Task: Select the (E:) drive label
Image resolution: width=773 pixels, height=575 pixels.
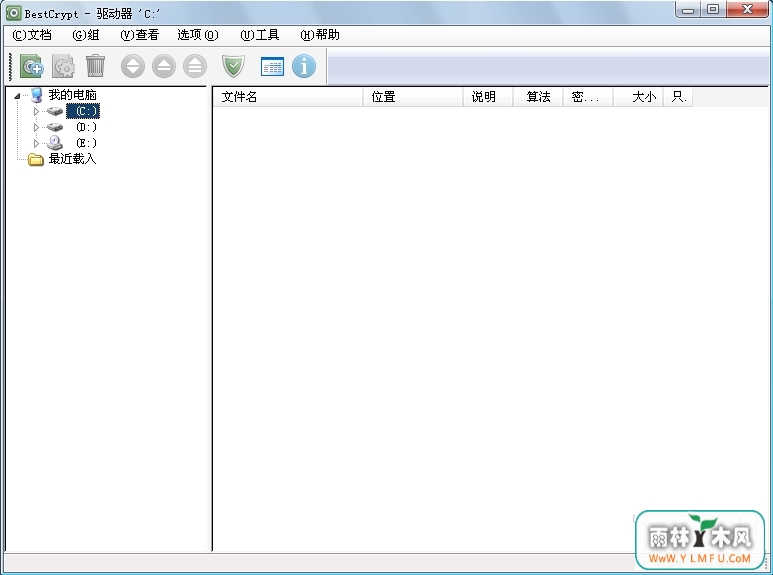Action: click(x=86, y=143)
